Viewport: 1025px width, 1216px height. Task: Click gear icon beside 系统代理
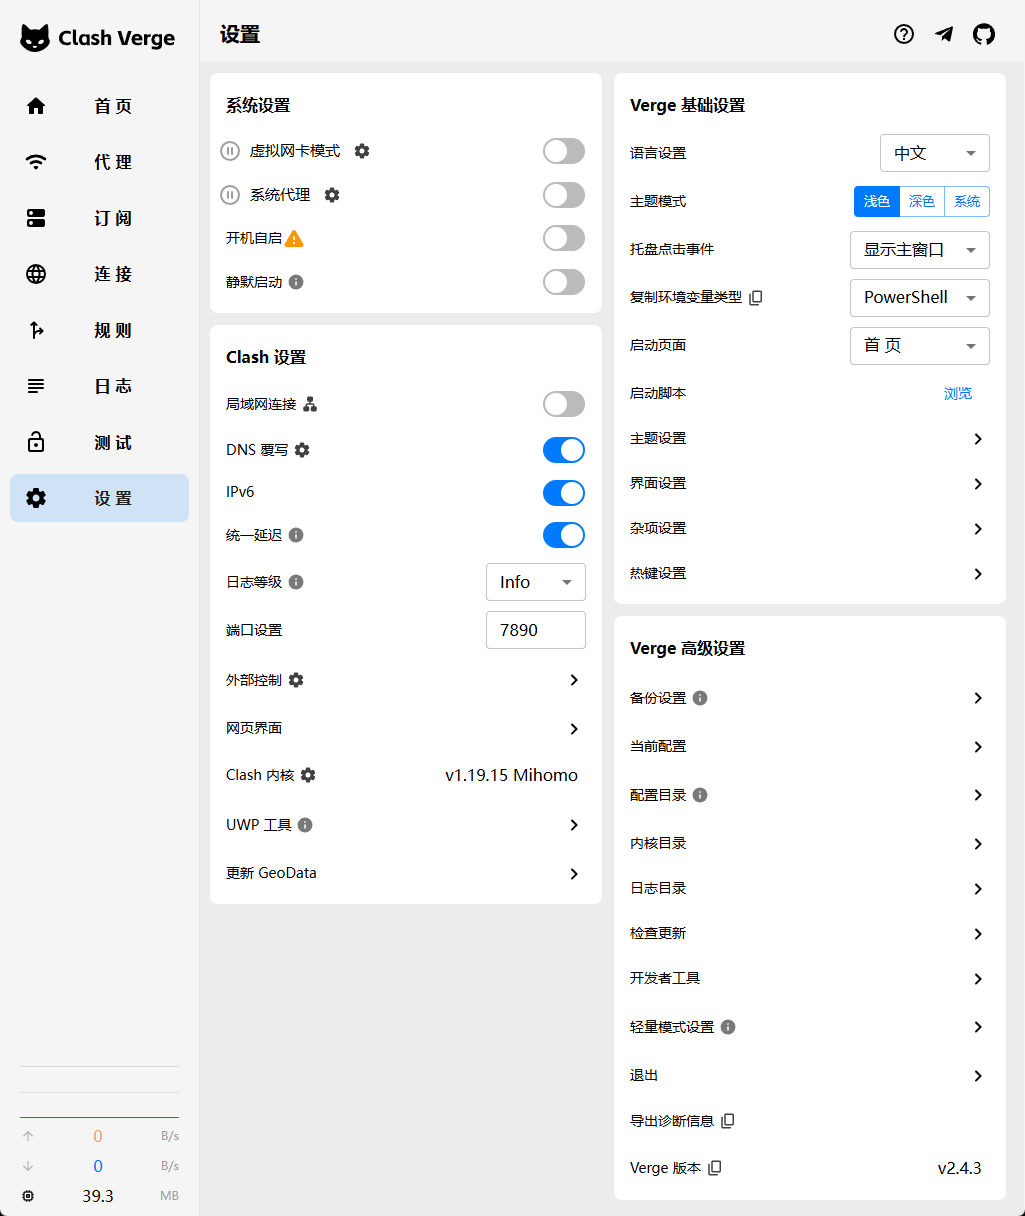click(x=332, y=195)
